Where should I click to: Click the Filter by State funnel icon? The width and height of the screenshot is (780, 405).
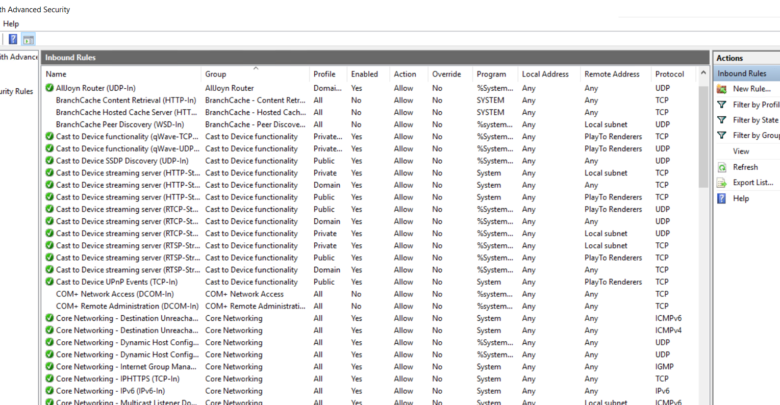coord(722,120)
